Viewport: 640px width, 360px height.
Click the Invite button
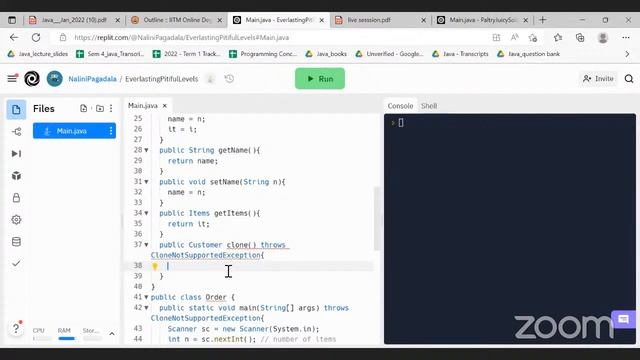(x=598, y=79)
